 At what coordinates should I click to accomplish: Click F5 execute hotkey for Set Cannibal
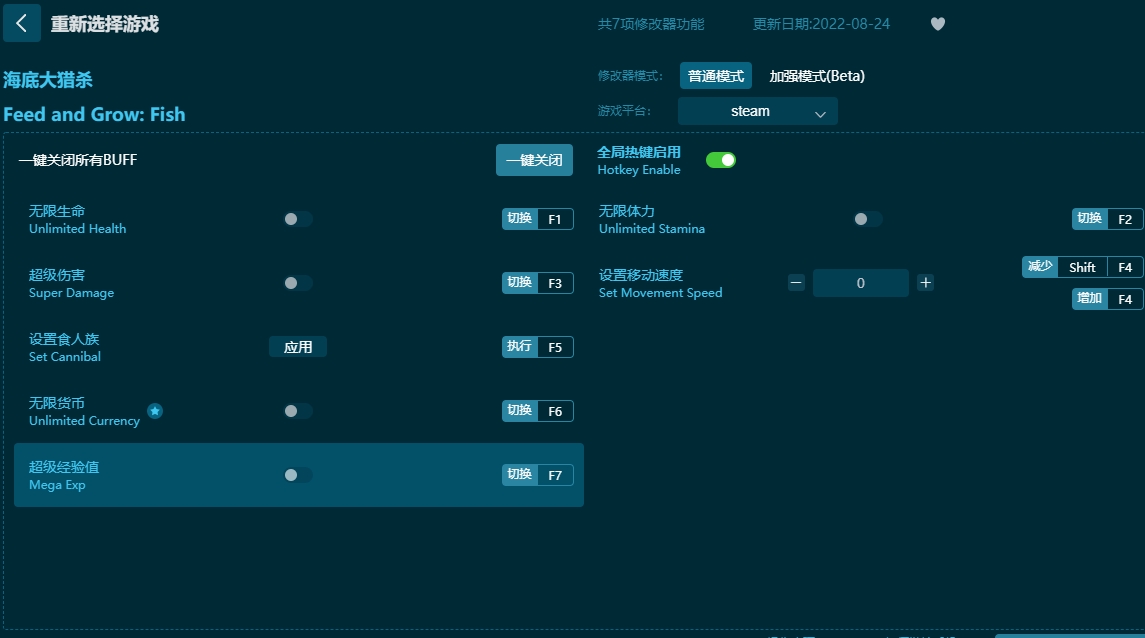coord(537,347)
